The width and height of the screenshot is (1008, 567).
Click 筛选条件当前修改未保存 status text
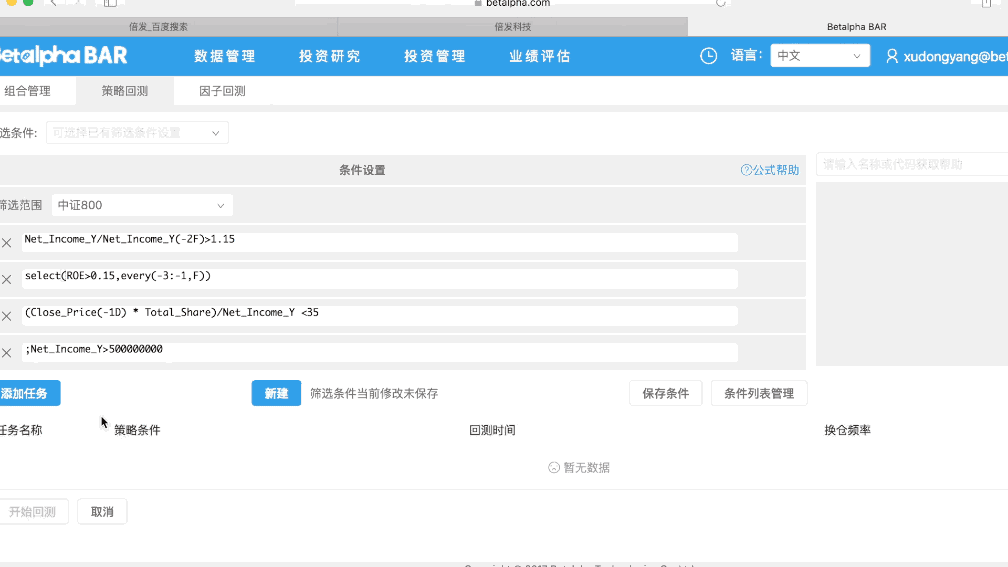click(x=374, y=393)
